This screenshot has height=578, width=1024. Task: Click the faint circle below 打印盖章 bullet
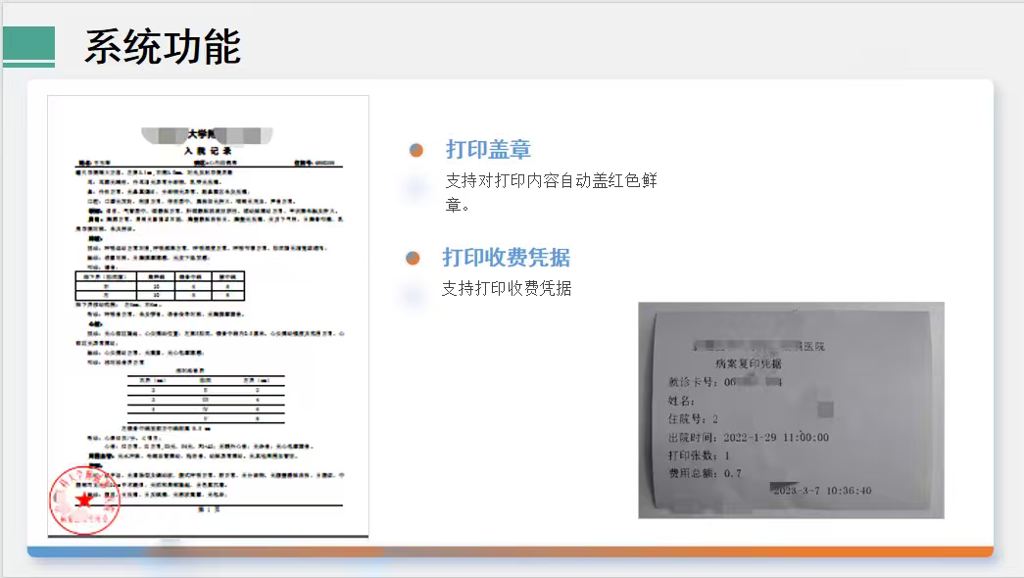(412, 185)
